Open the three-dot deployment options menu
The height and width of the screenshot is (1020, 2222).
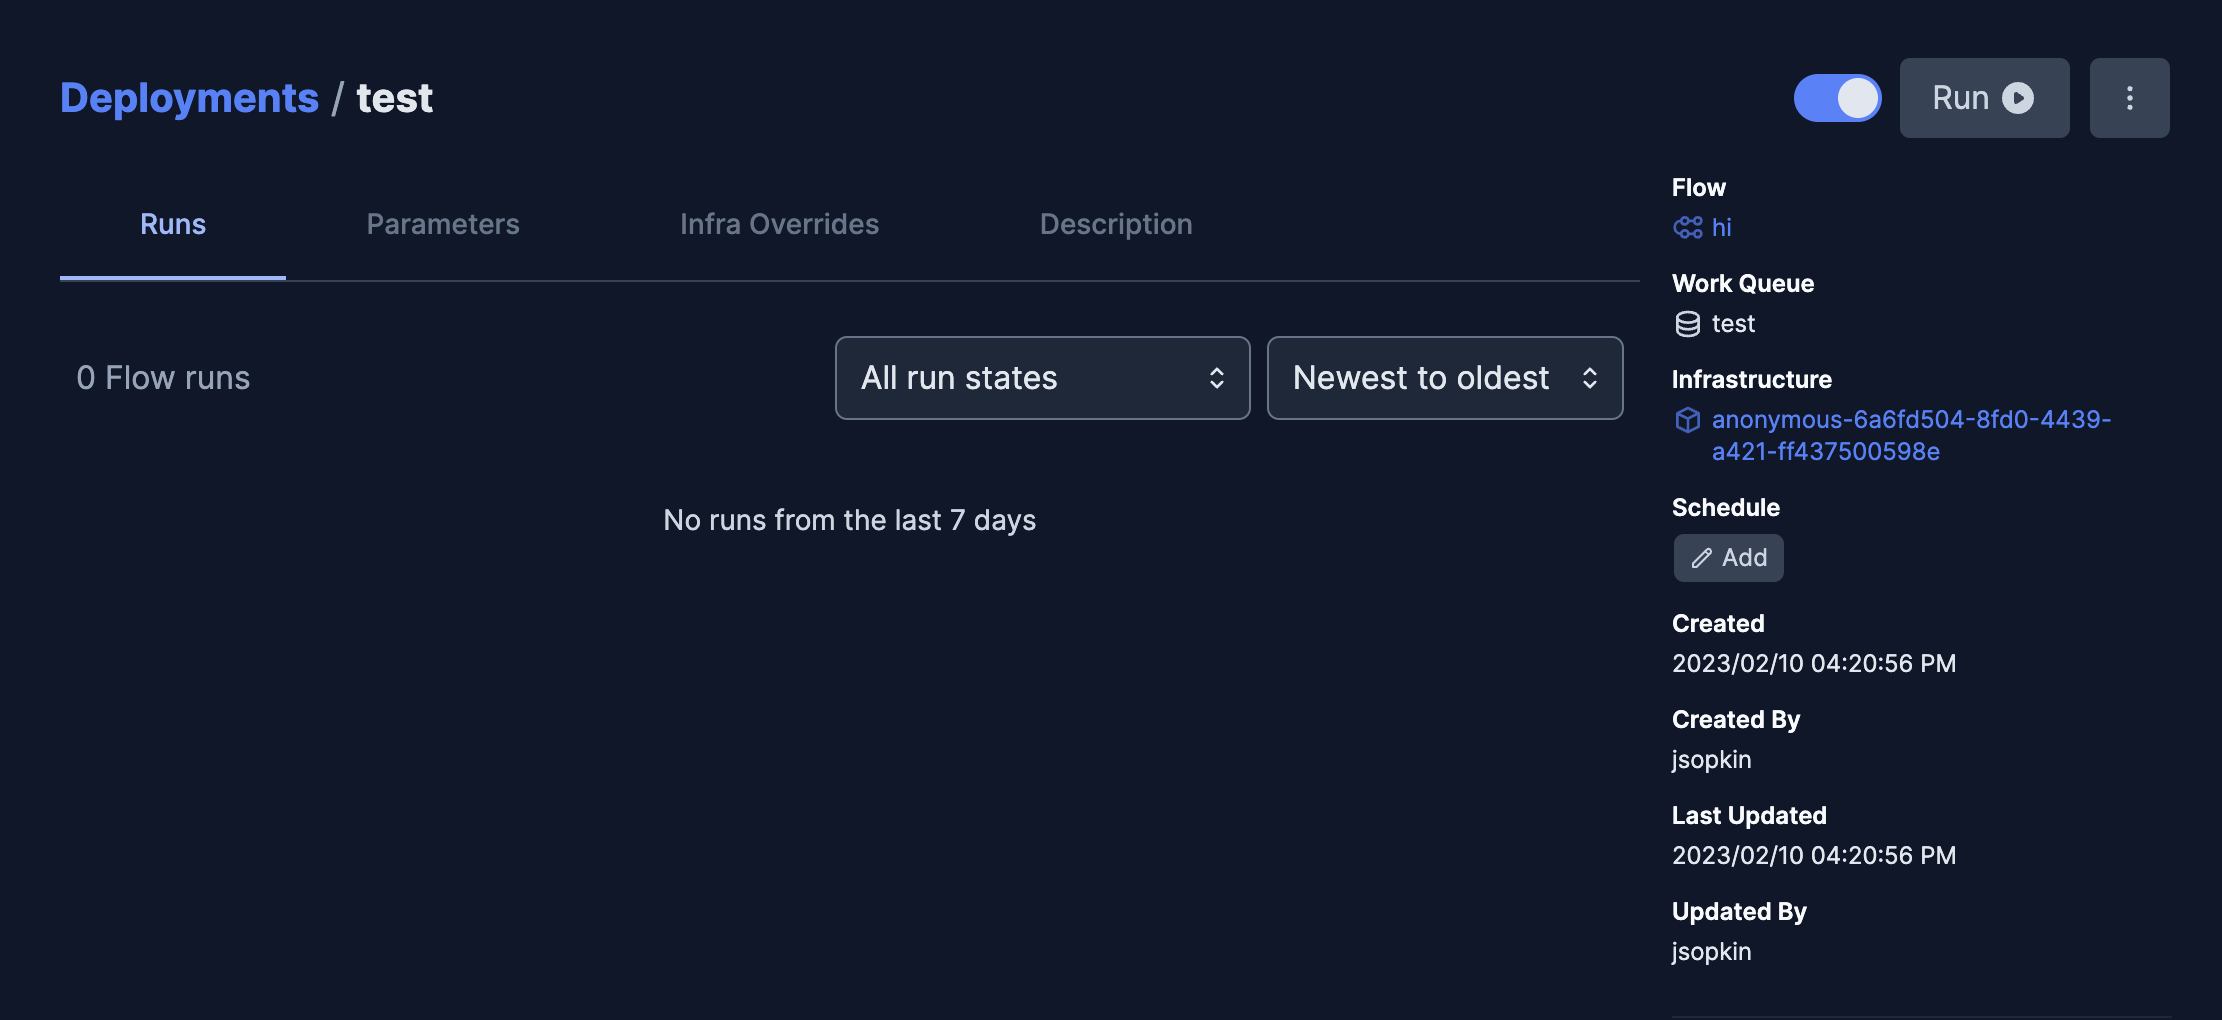[2129, 97]
